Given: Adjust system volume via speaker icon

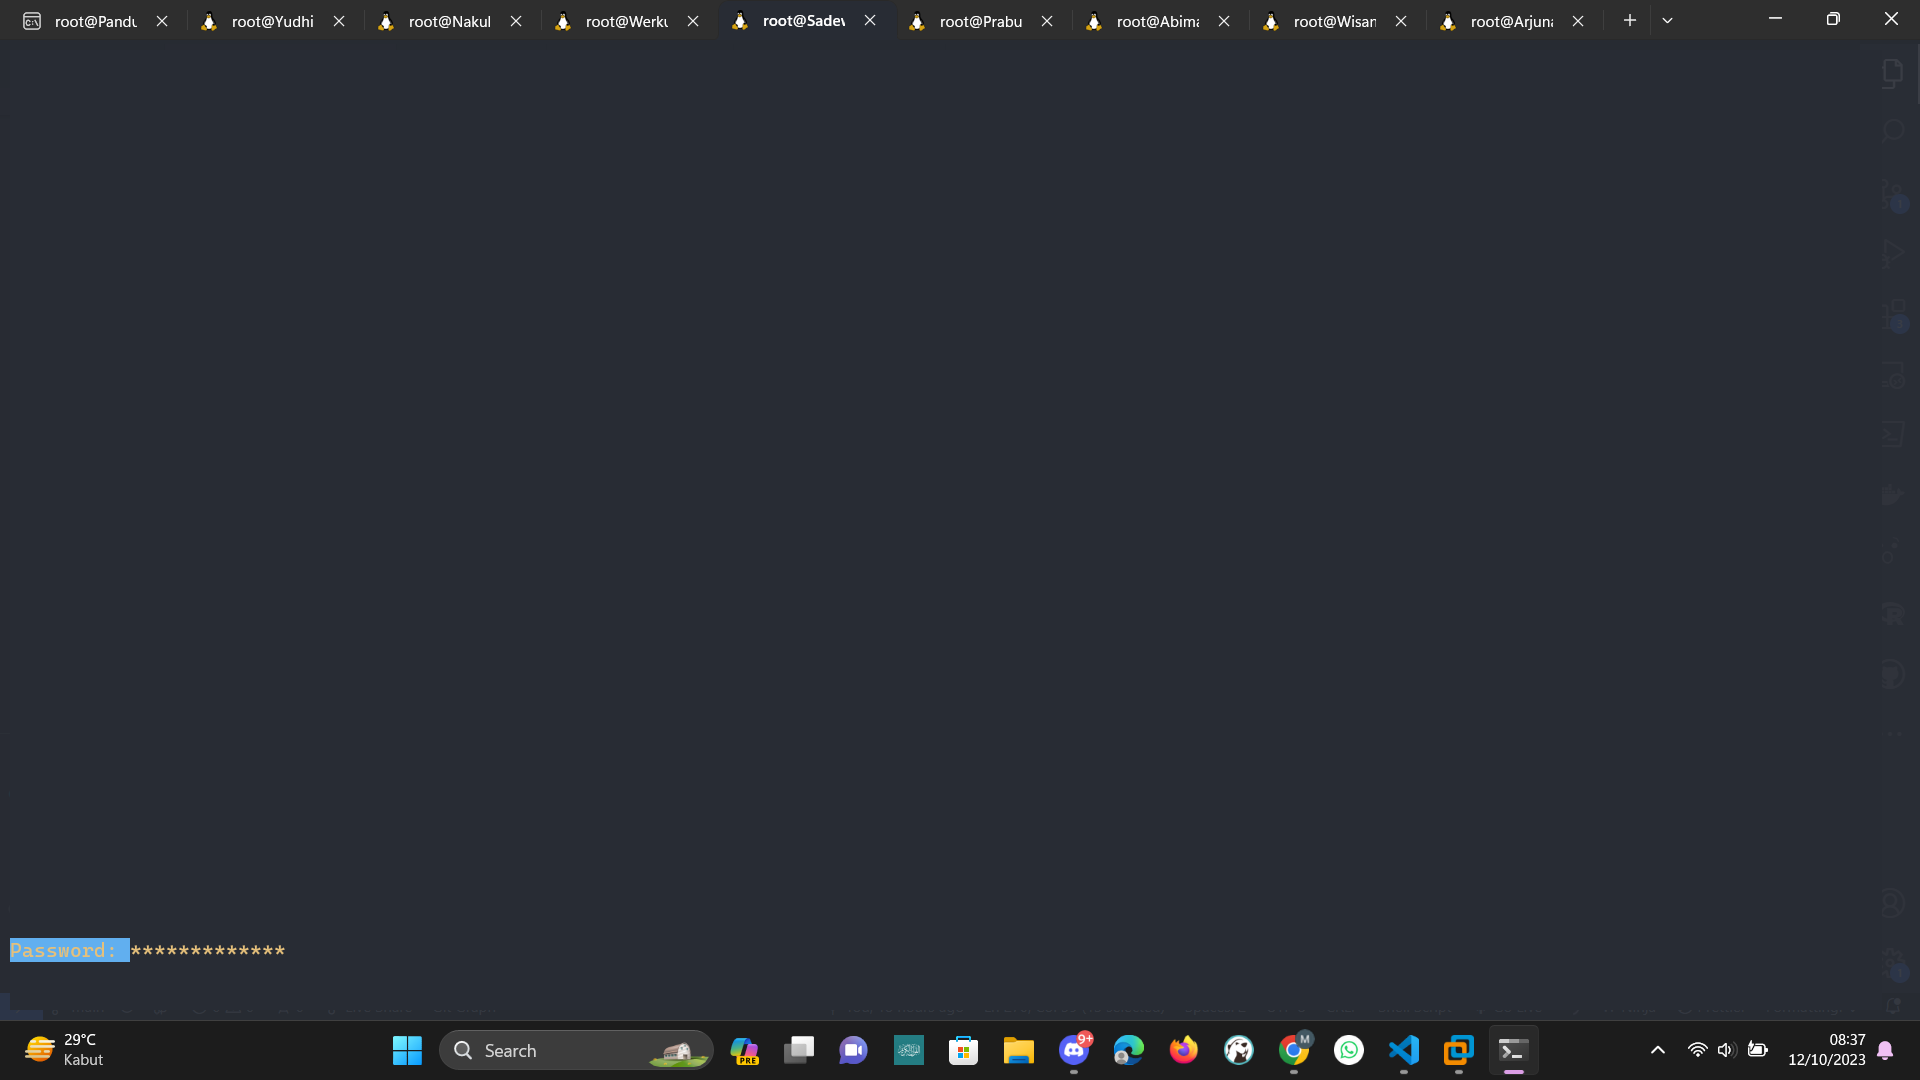Looking at the screenshot, I should click(1727, 1050).
